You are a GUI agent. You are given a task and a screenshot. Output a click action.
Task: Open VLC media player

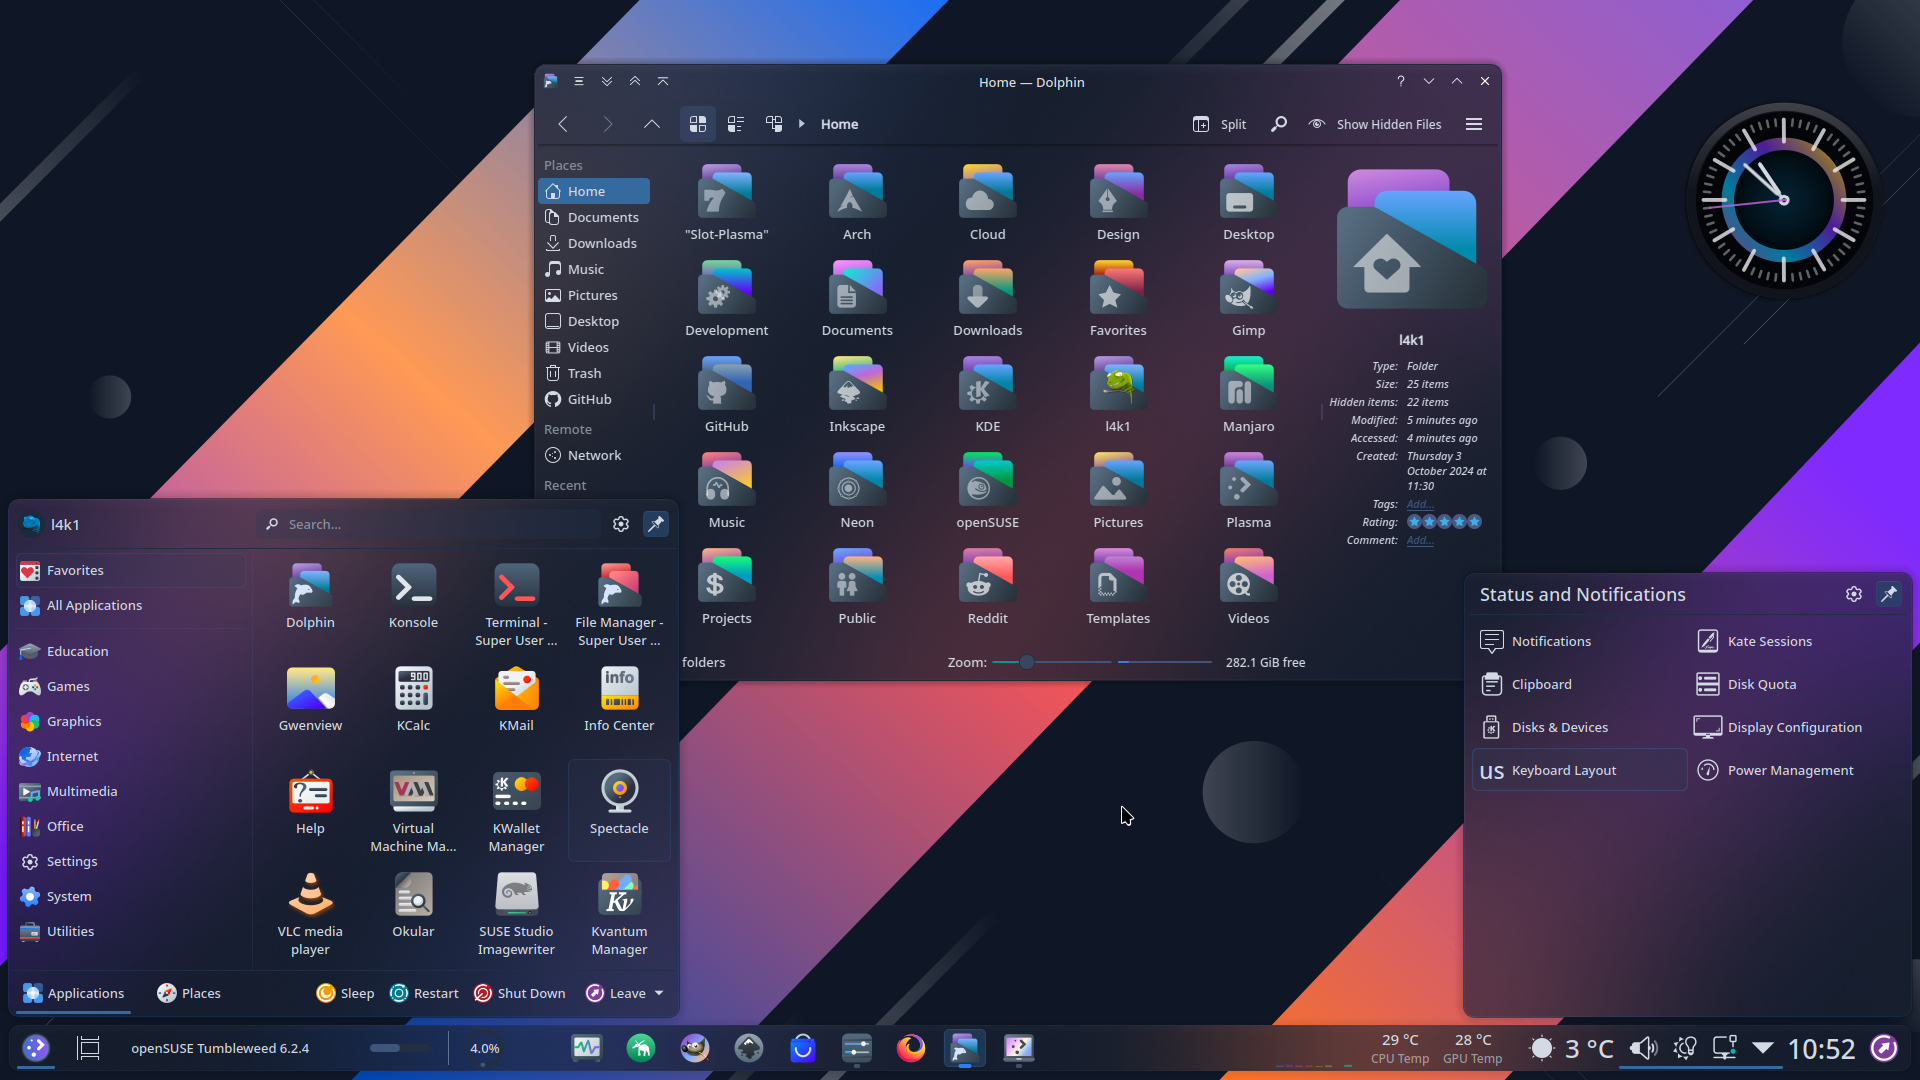pyautogui.click(x=310, y=914)
